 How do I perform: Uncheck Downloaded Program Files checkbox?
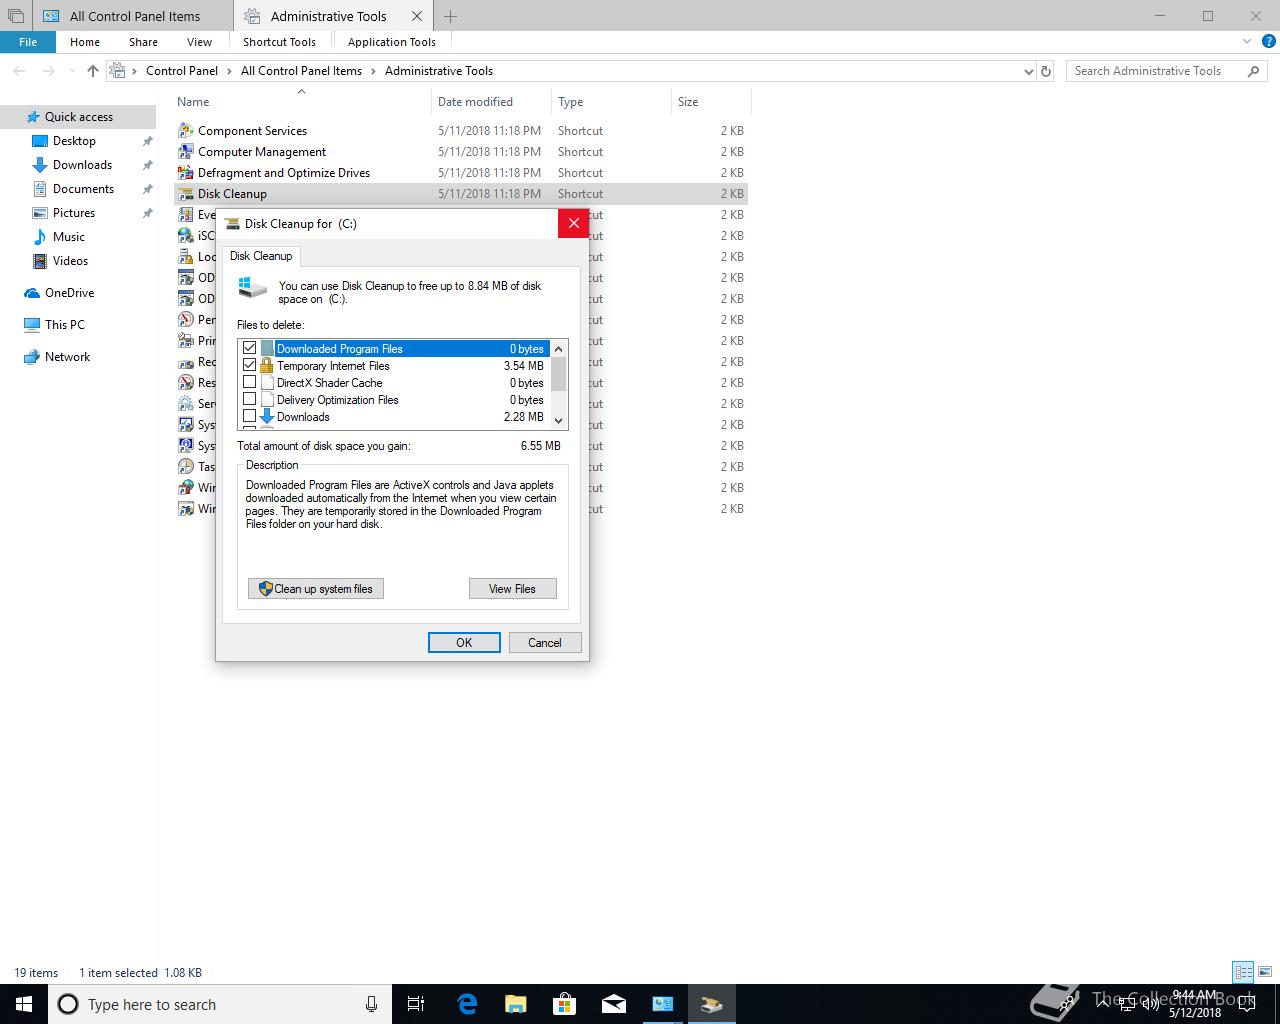tap(250, 348)
